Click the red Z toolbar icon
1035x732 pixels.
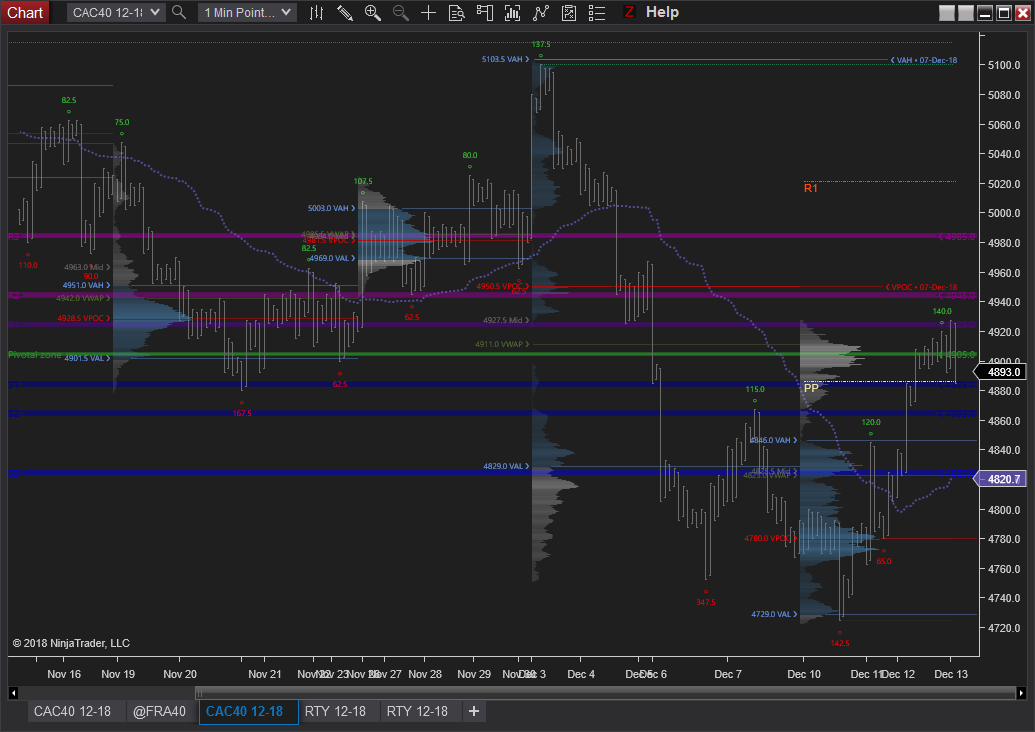[x=629, y=12]
